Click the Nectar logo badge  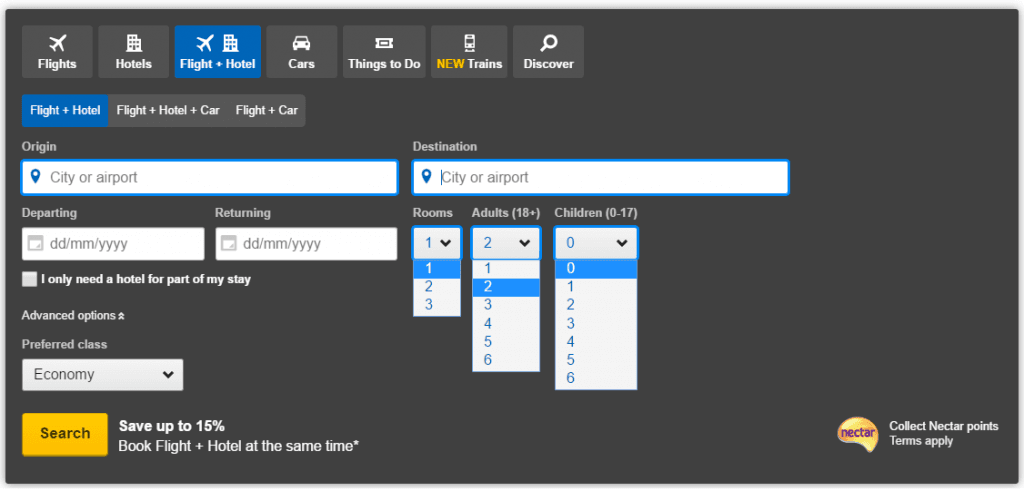tap(857, 434)
